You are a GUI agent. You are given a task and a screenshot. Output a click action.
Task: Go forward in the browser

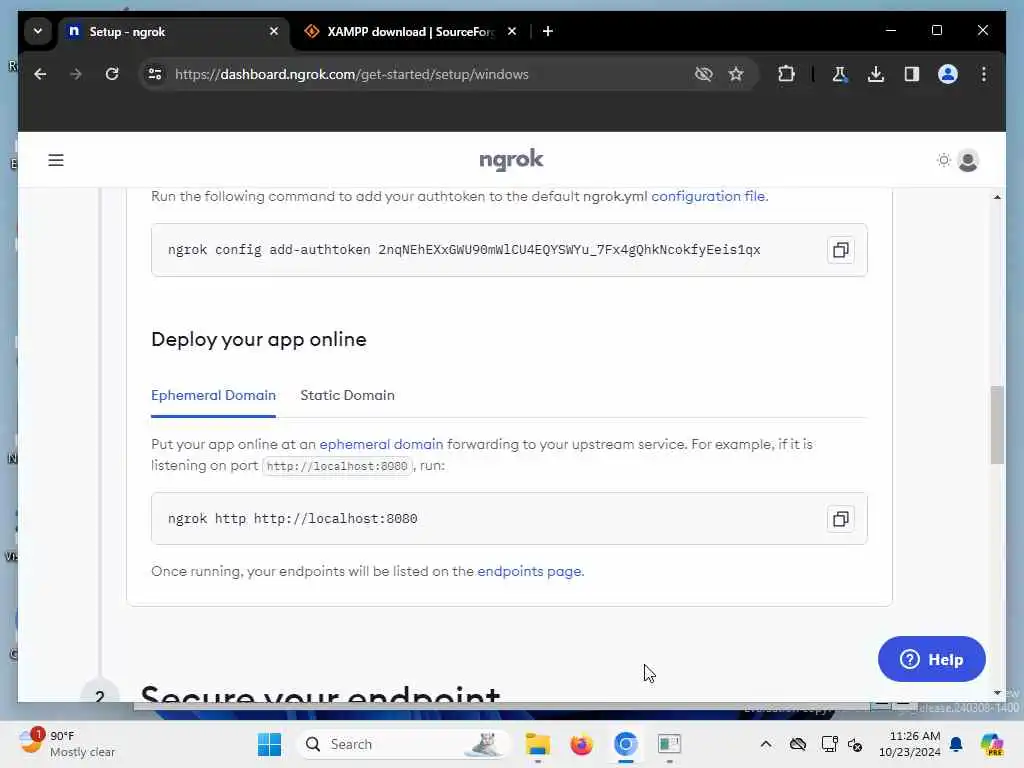(76, 74)
